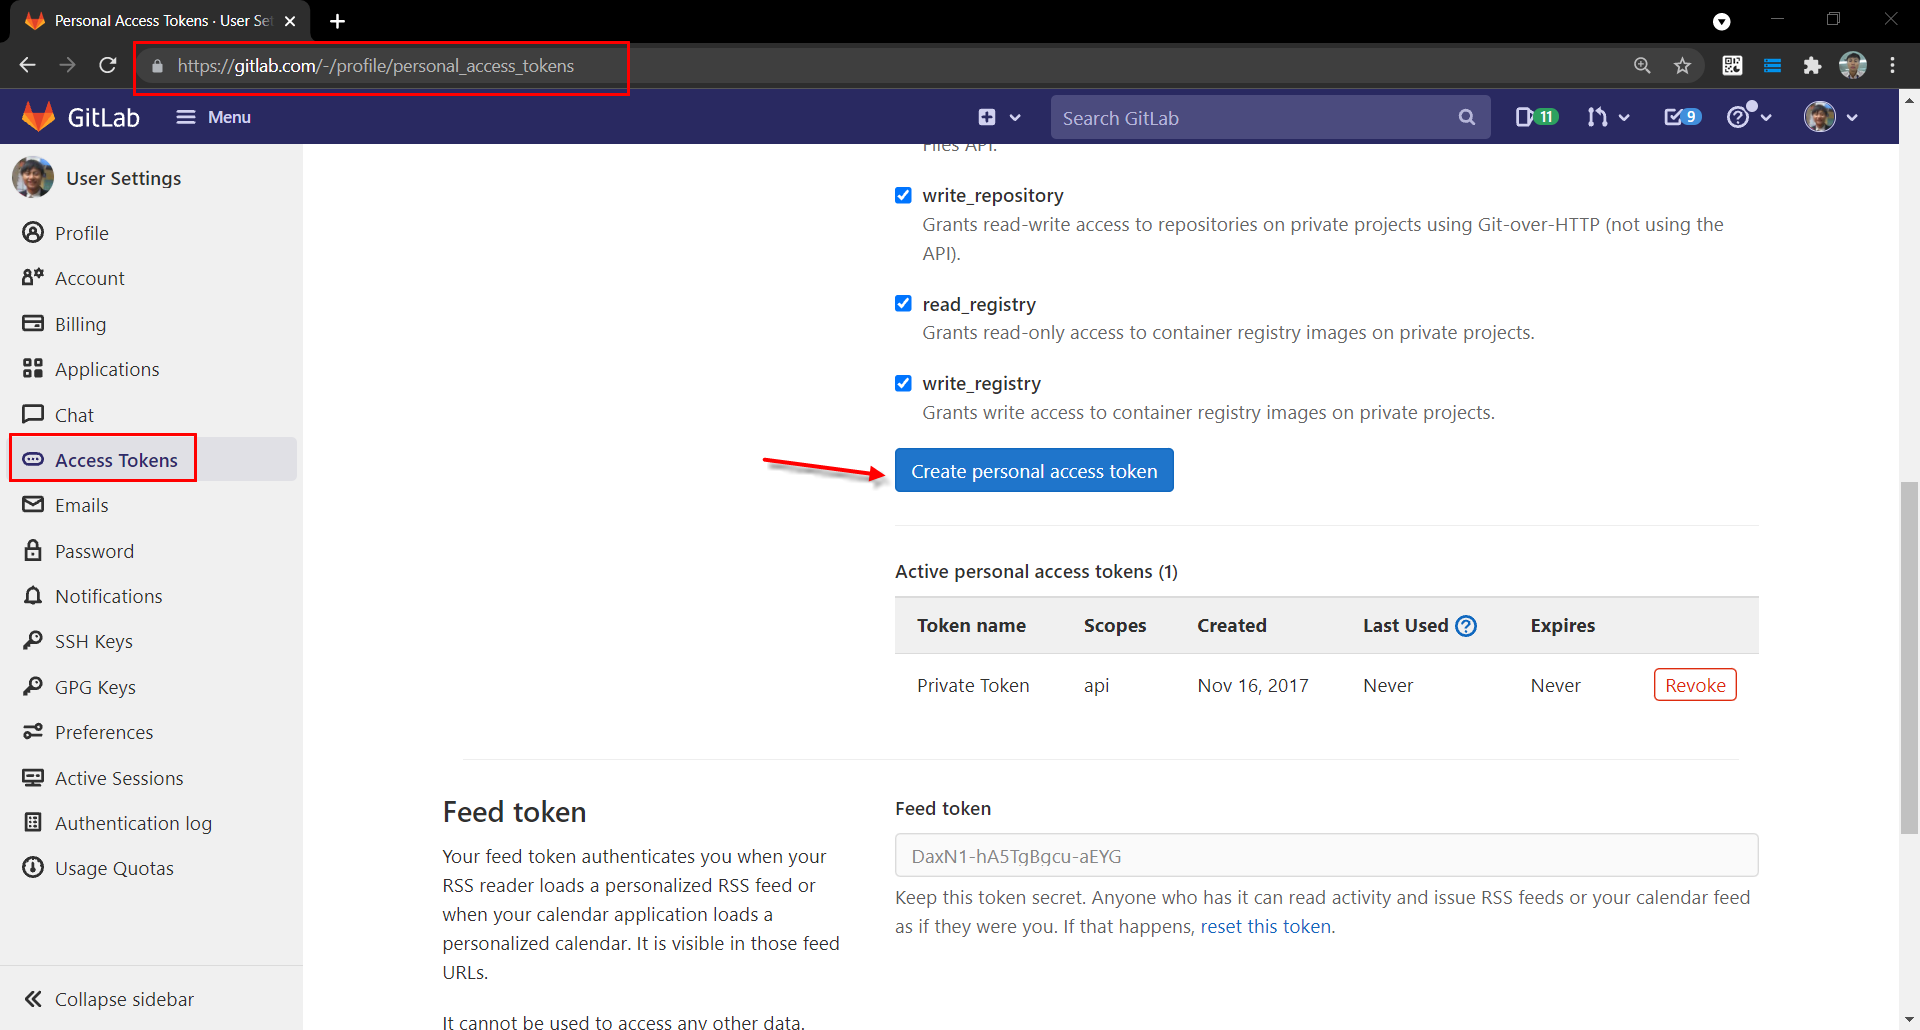Click the page vertical scrollbar thumb
Viewport: 1920px width, 1030px height.
point(1909,658)
